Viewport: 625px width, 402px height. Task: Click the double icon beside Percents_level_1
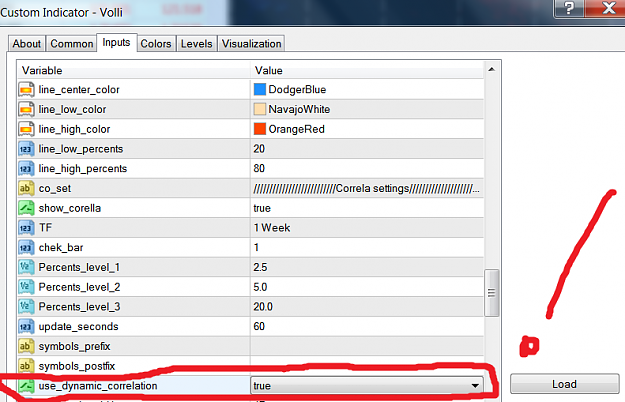click(26, 267)
